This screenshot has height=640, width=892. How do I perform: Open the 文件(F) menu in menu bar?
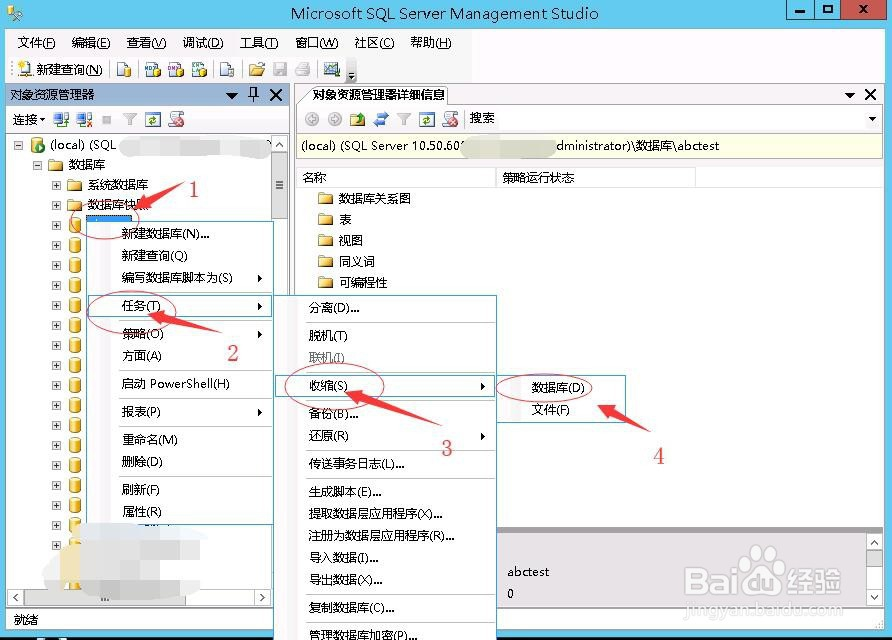tap(36, 43)
